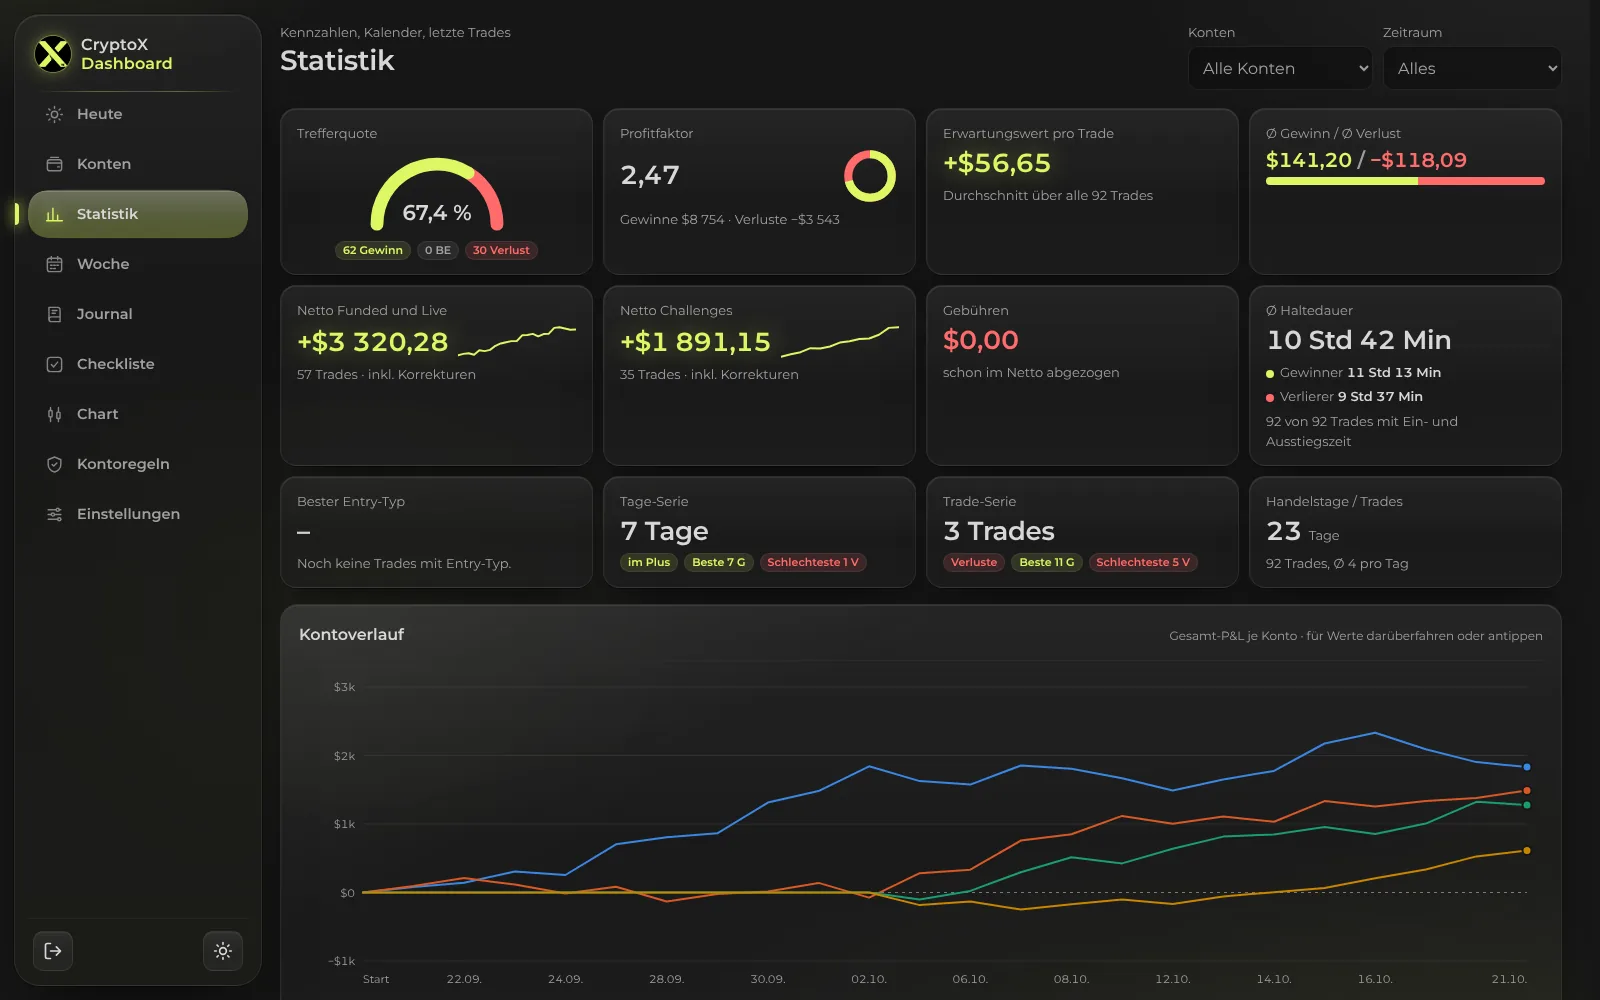Image resolution: width=1600 pixels, height=1000 pixels.
Task: Click the Beste 11 G badge
Action: (1047, 562)
